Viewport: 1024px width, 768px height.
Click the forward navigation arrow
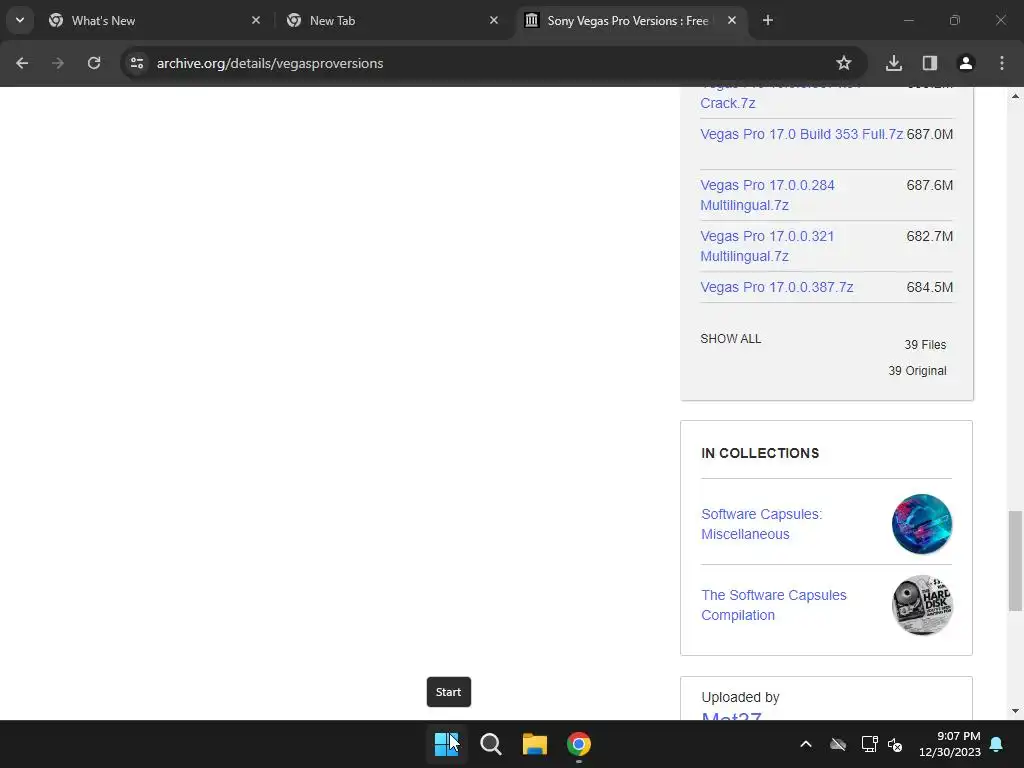click(x=58, y=63)
